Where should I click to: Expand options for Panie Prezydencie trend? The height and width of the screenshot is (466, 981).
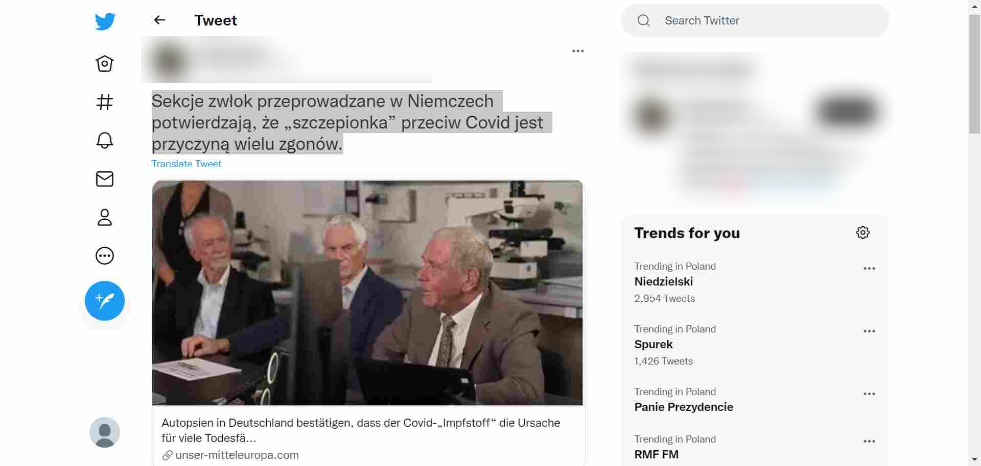[x=869, y=393]
